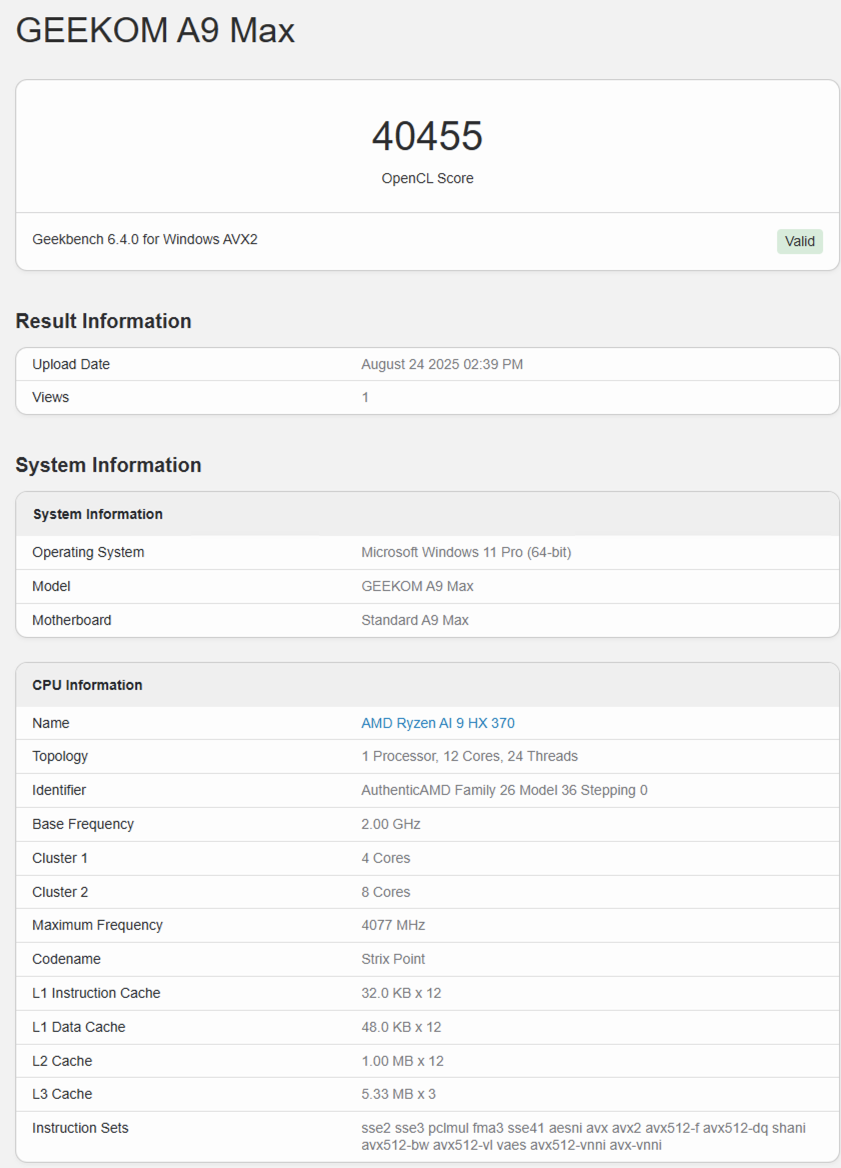Select AuthenticAMD Family 26 Model 36 identifier
The height and width of the screenshot is (1168, 841).
tap(504, 790)
